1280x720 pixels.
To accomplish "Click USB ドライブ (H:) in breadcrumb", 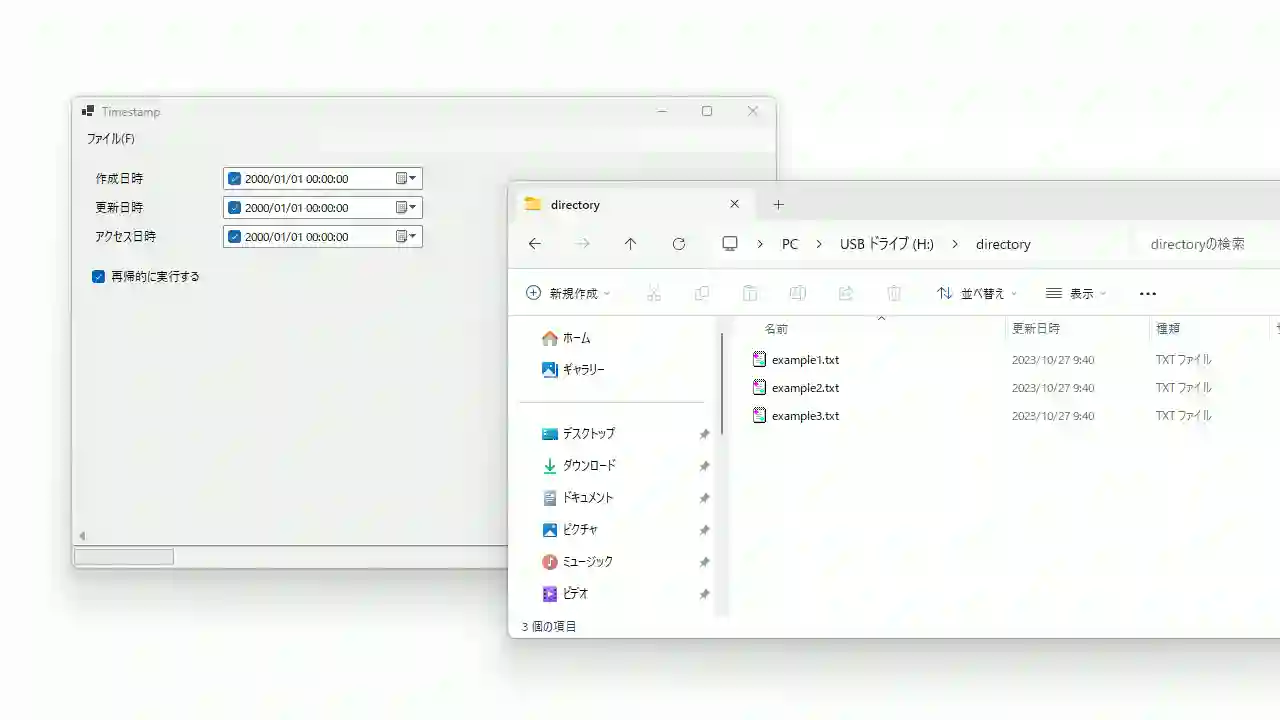I will coord(886,244).
